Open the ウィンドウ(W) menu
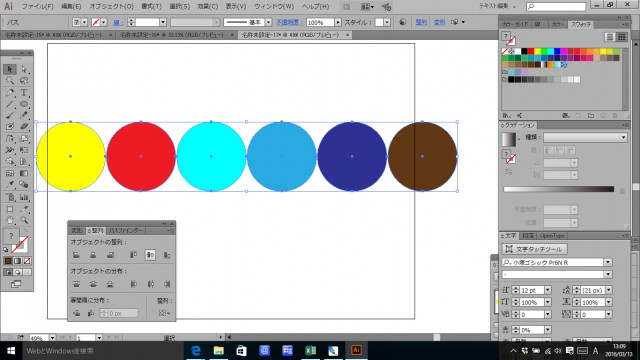640x360 pixels. tap(274, 7)
